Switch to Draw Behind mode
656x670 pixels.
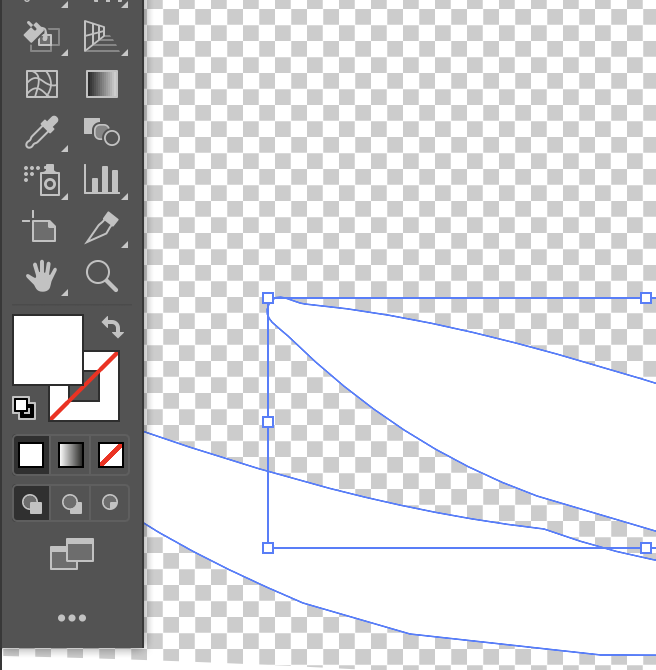[x=71, y=503]
